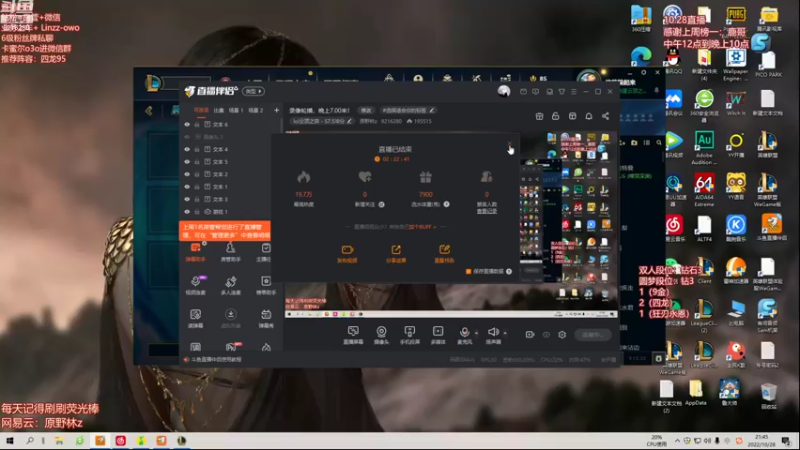
Task: Open the gift box icon in top row
Action: click(539, 116)
